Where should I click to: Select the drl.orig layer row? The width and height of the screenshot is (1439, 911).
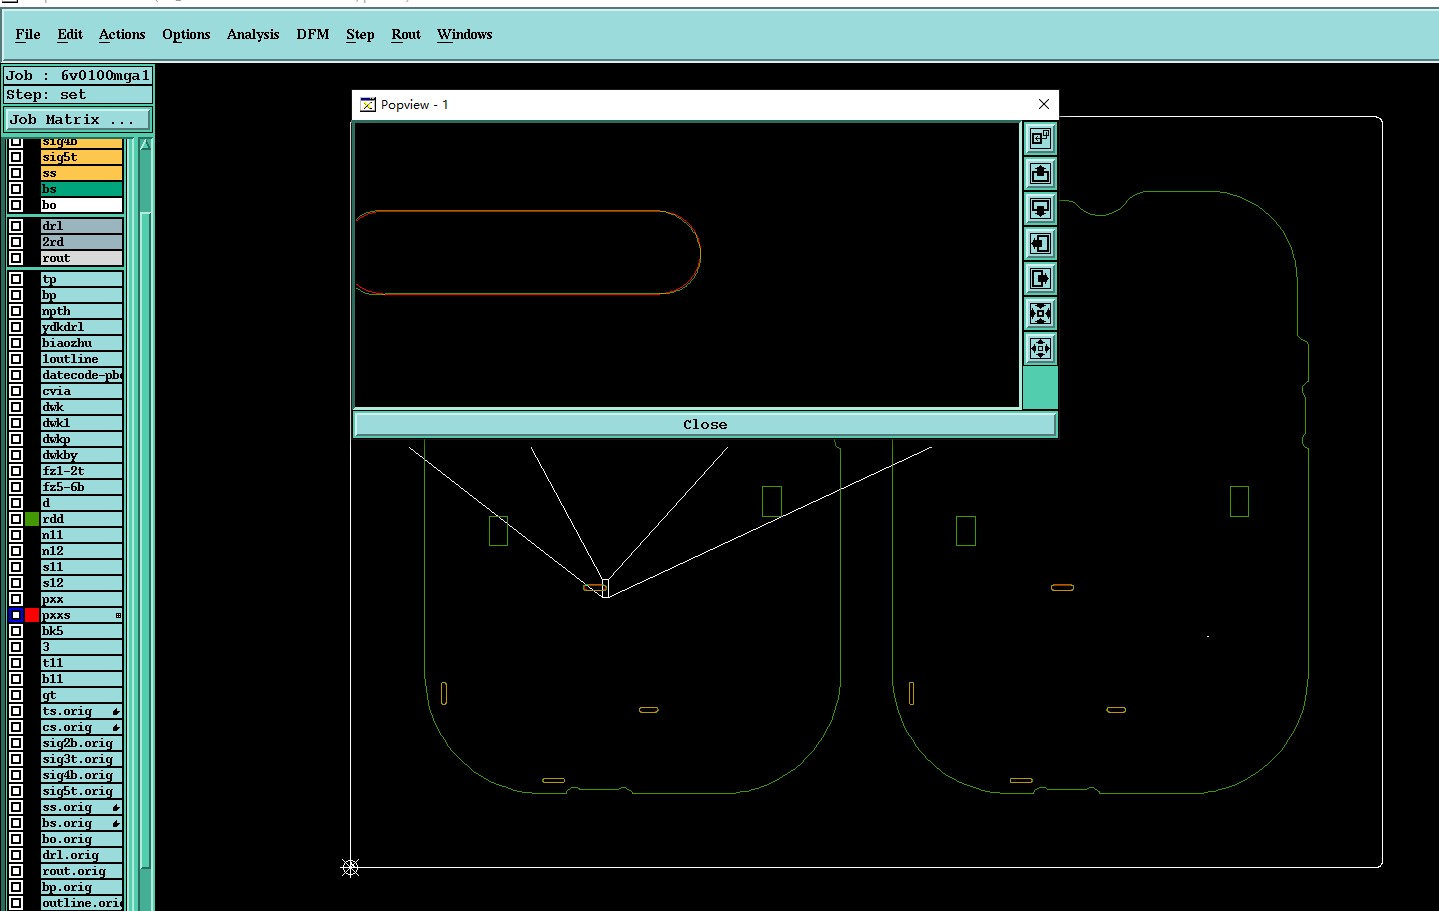82,855
